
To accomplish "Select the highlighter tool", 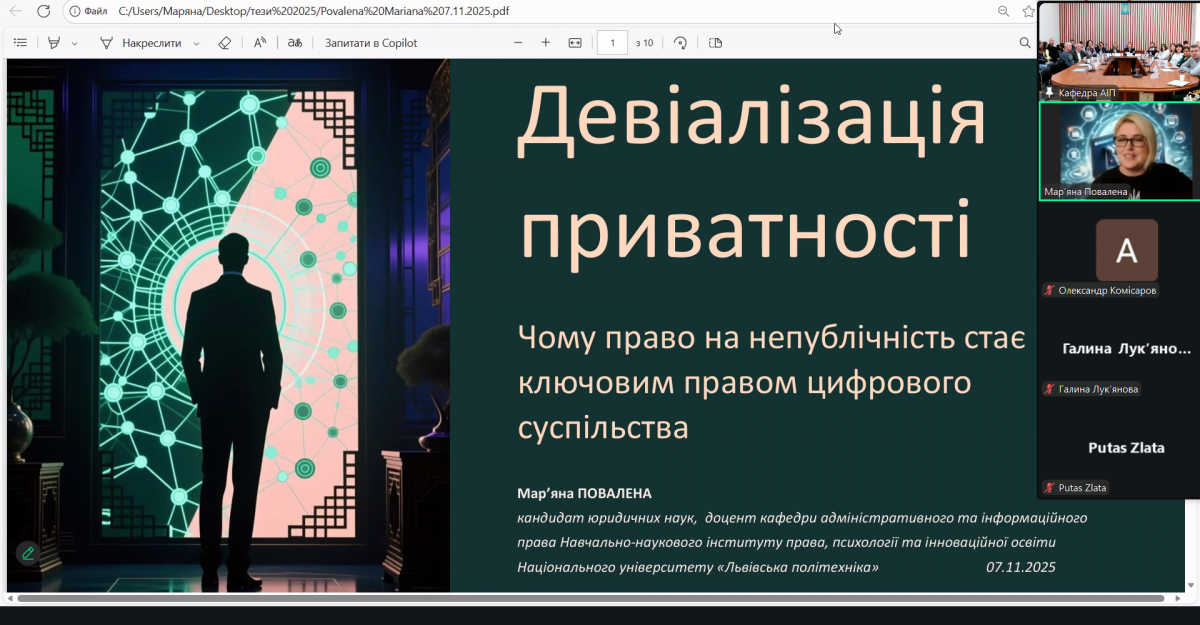I will click(52, 42).
